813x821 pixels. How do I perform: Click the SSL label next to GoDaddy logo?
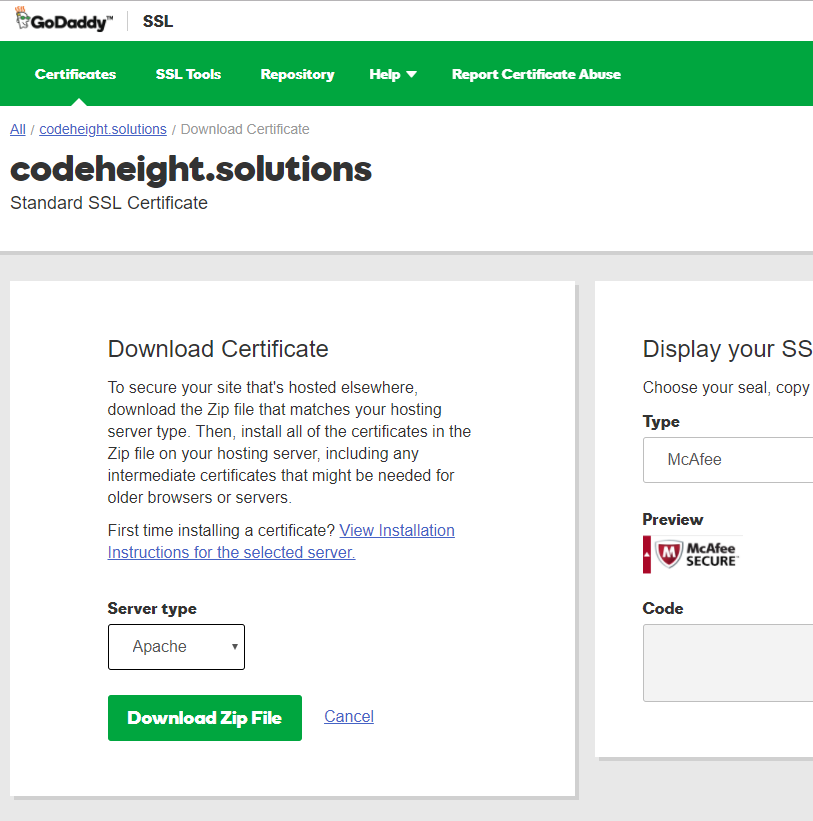[157, 20]
